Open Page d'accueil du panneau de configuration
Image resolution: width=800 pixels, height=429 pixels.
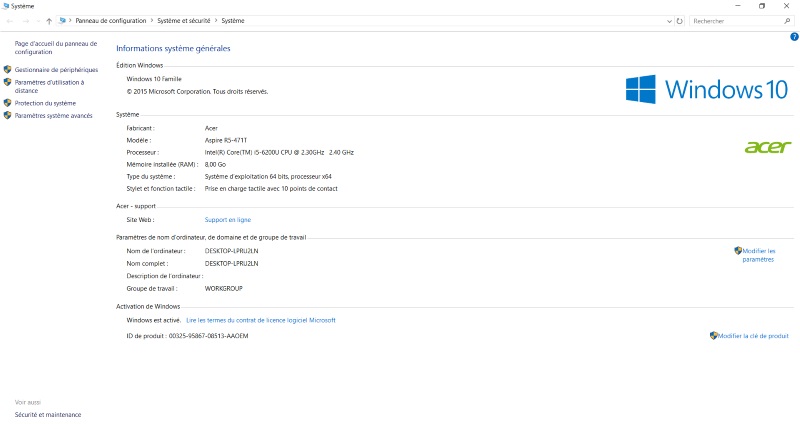click(x=56, y=48)
